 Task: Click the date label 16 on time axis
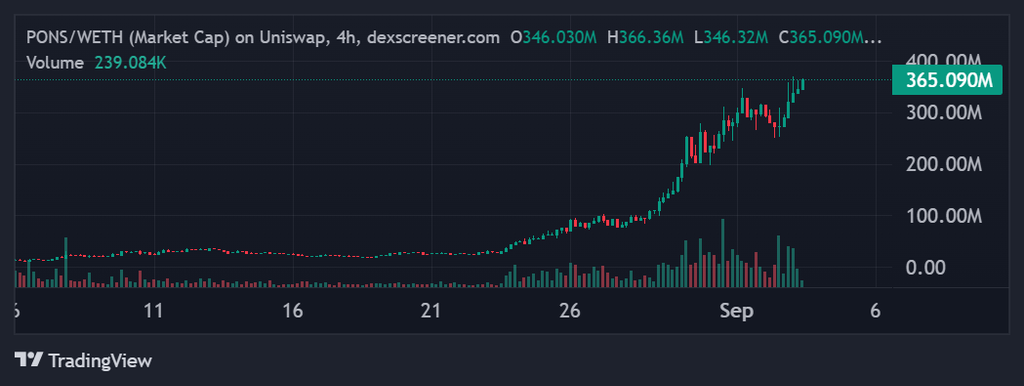coord(293,311)
